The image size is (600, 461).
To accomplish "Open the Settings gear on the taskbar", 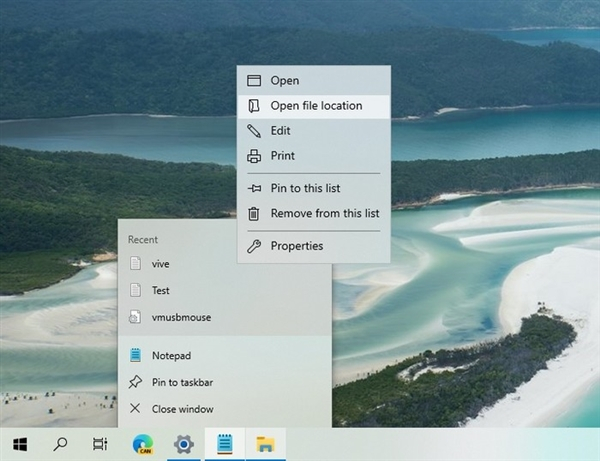I will tap(183, 443).
